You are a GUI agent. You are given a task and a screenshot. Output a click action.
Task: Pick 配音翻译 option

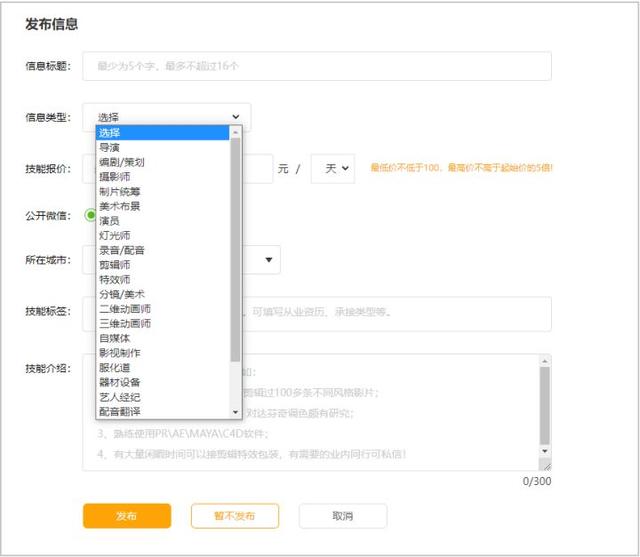[162, 411]
